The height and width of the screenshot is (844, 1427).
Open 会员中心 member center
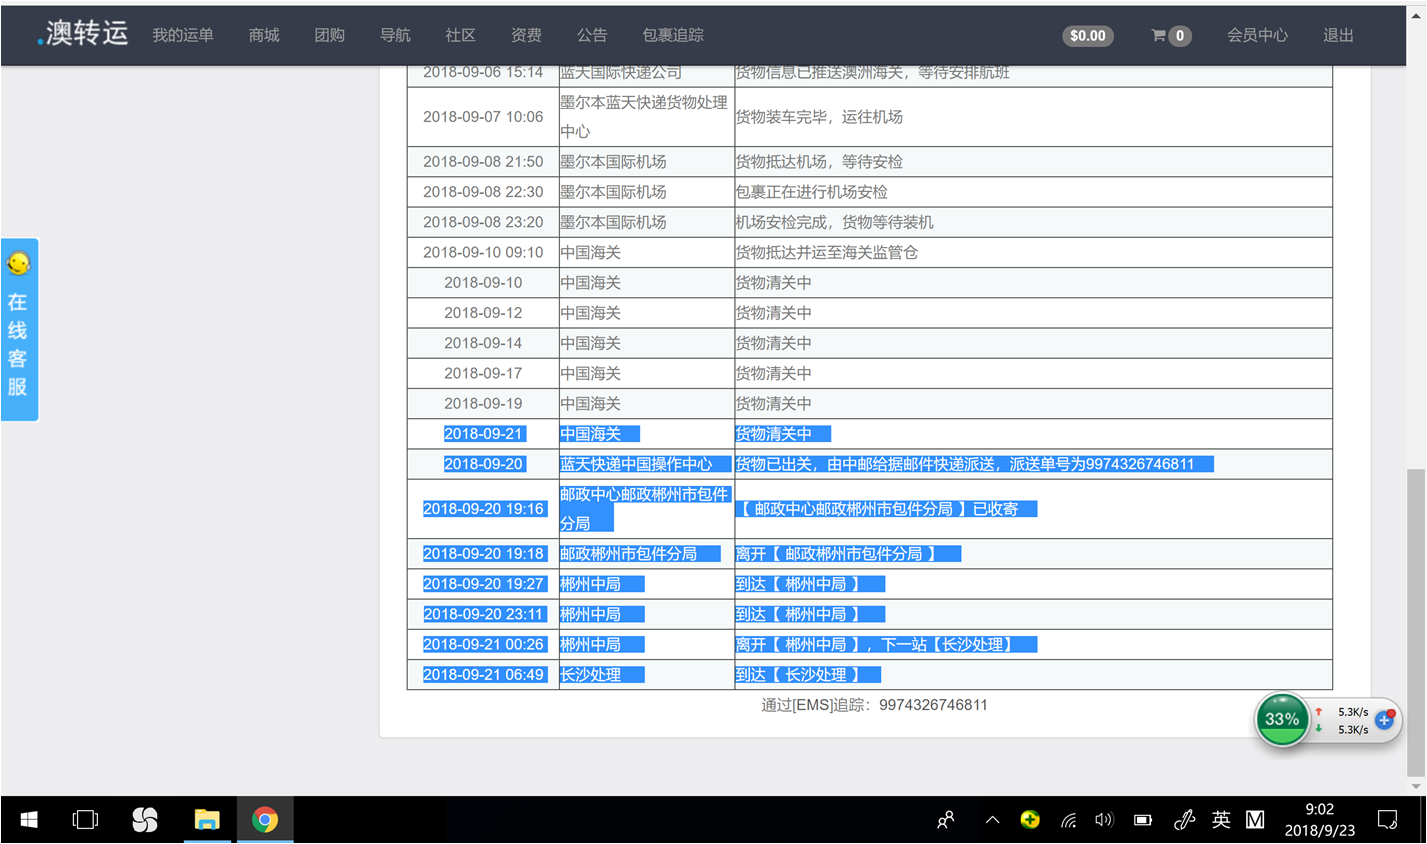(x=1257, y=35)
